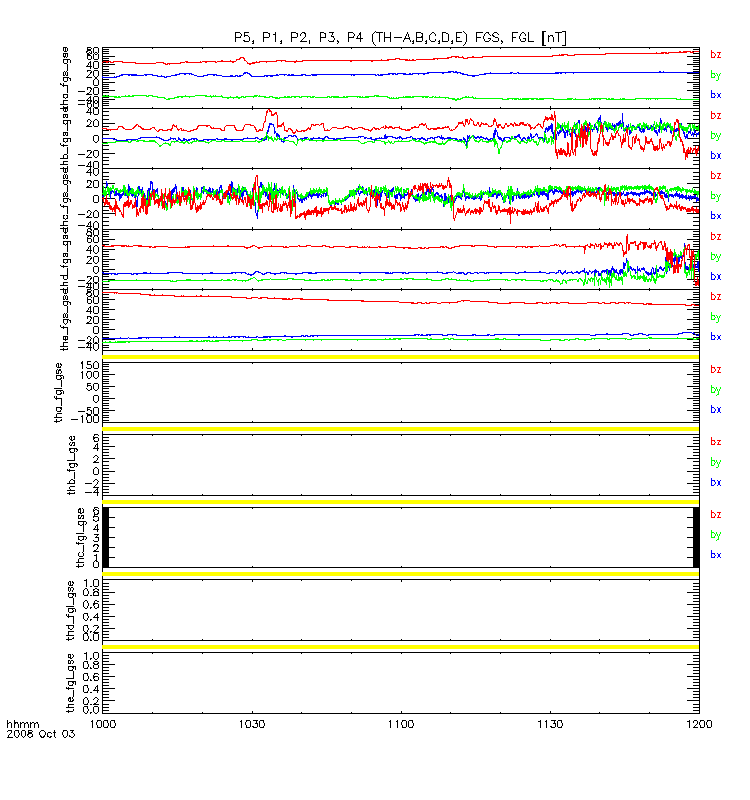Click the -100 tick value on tha_fgl_gse axis
Viewport: 750px width, 800px height.
pos(85,419)
